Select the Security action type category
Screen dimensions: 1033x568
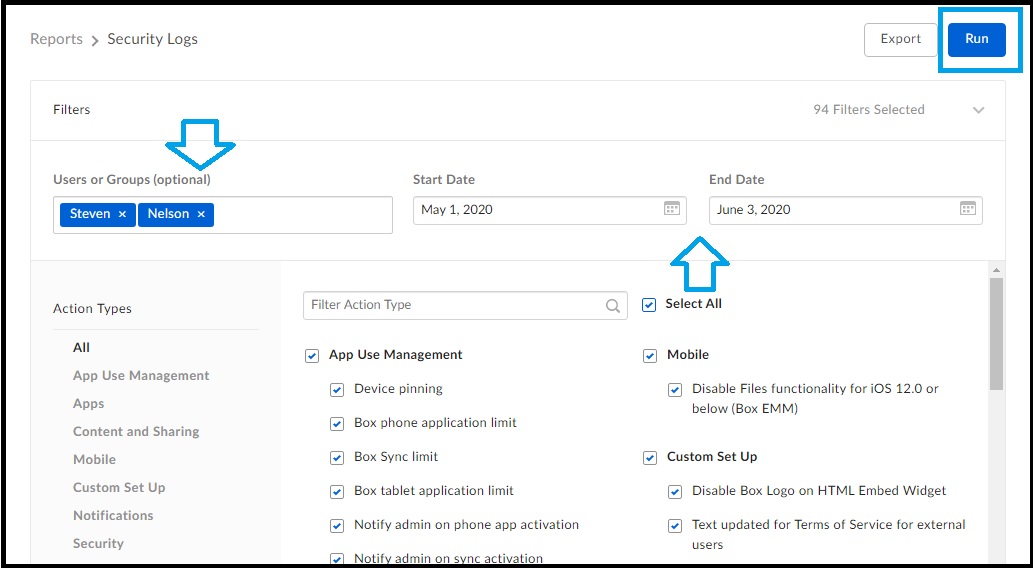98,544
